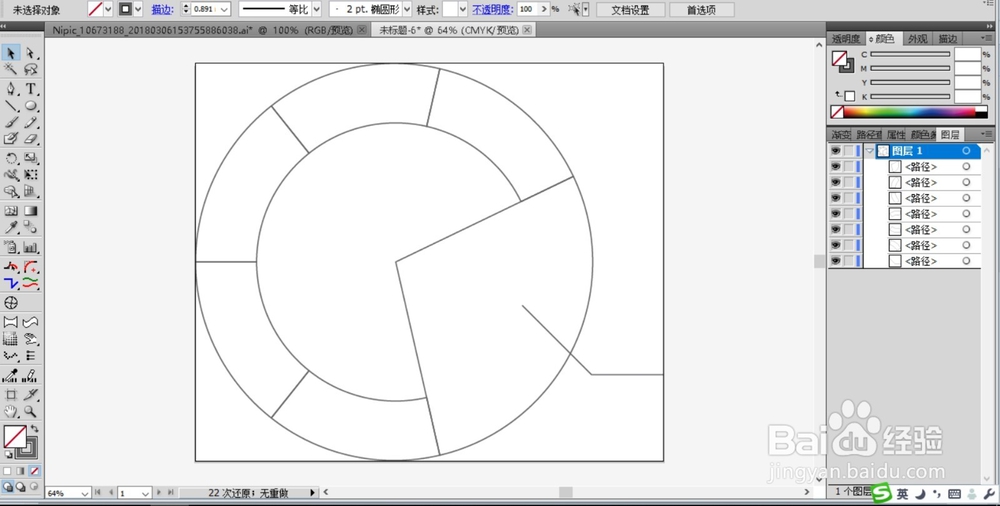Image resolution: width=1000 pixels, height=506 pixels.
Task: Open the 样式 graphic style dropdown
Action: 463,10
